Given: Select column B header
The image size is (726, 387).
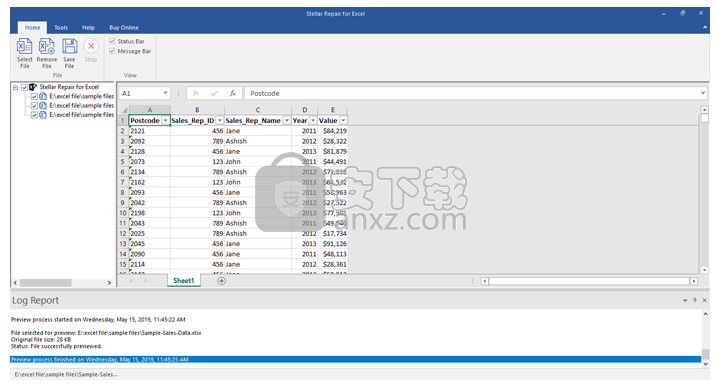Looking at the screenshot, I should point(197,110).
